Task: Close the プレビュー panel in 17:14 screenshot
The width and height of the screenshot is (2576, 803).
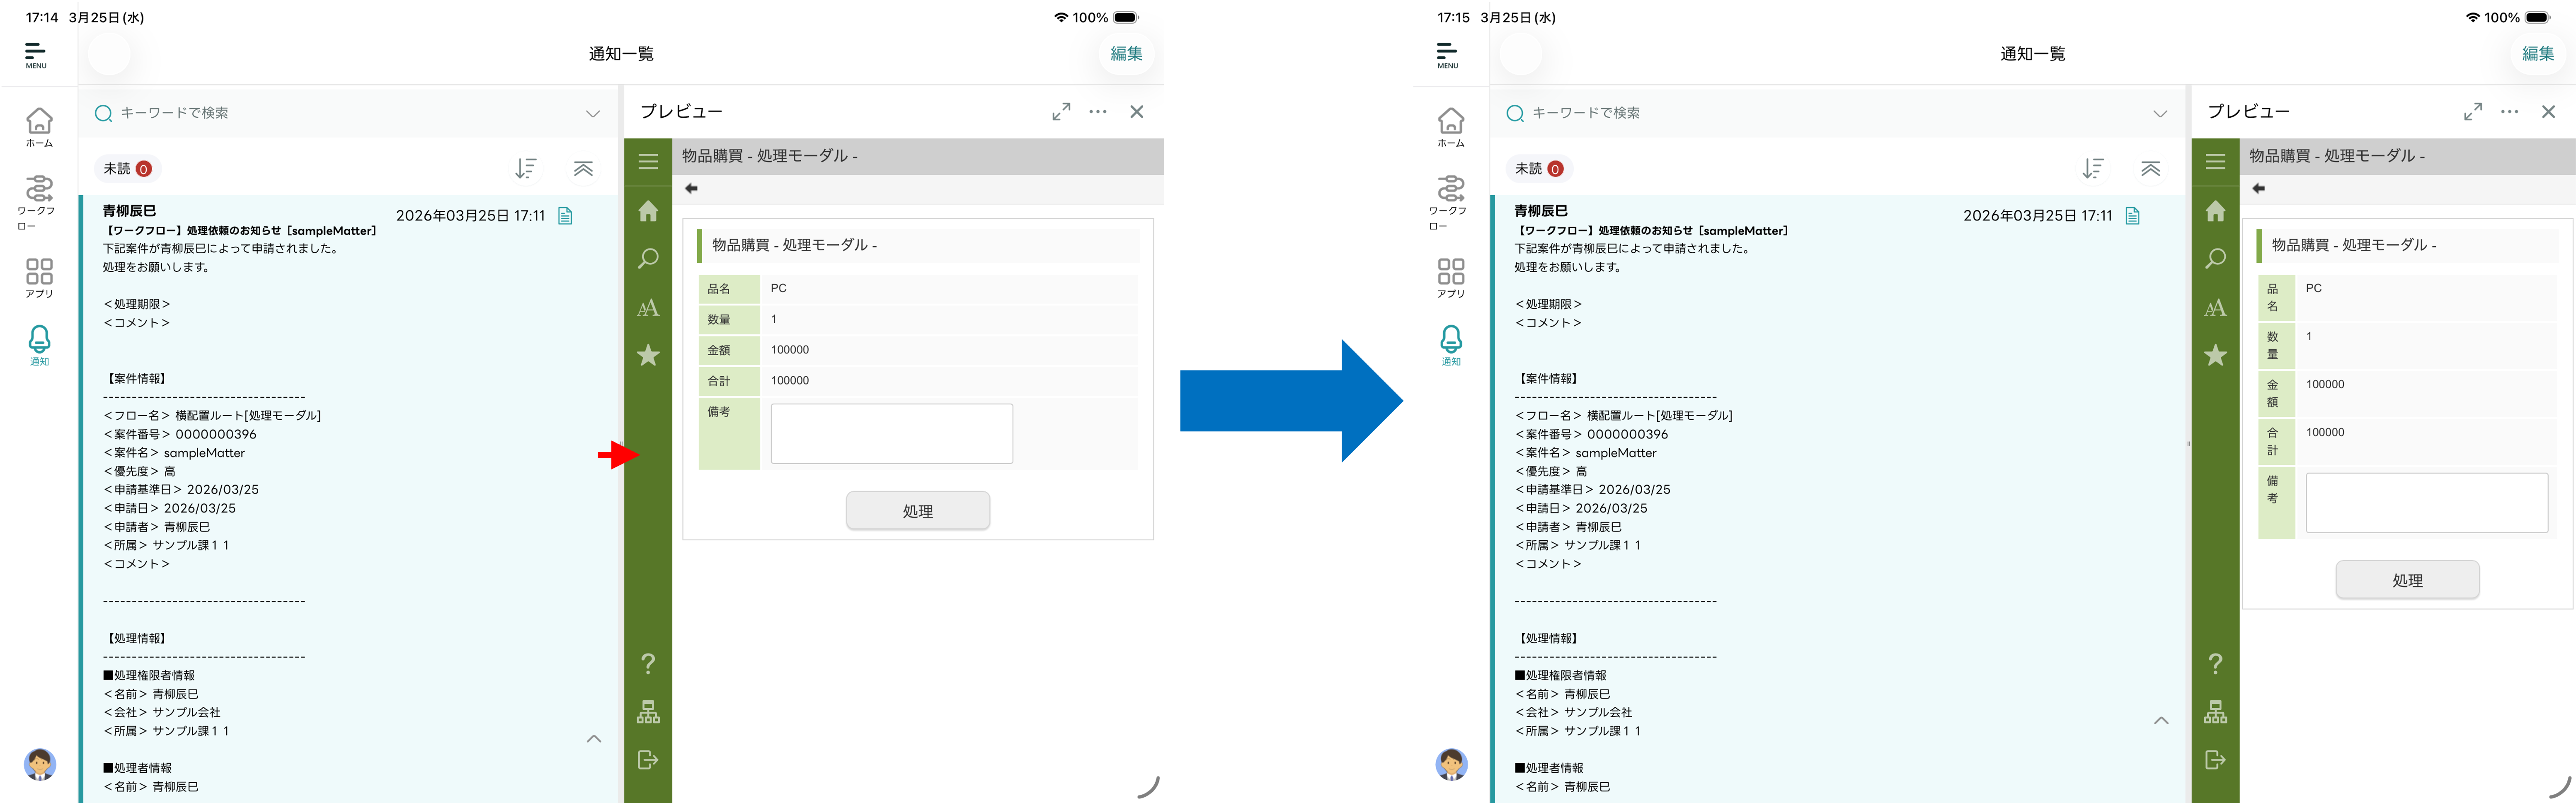Action: tap(1137, 112)
